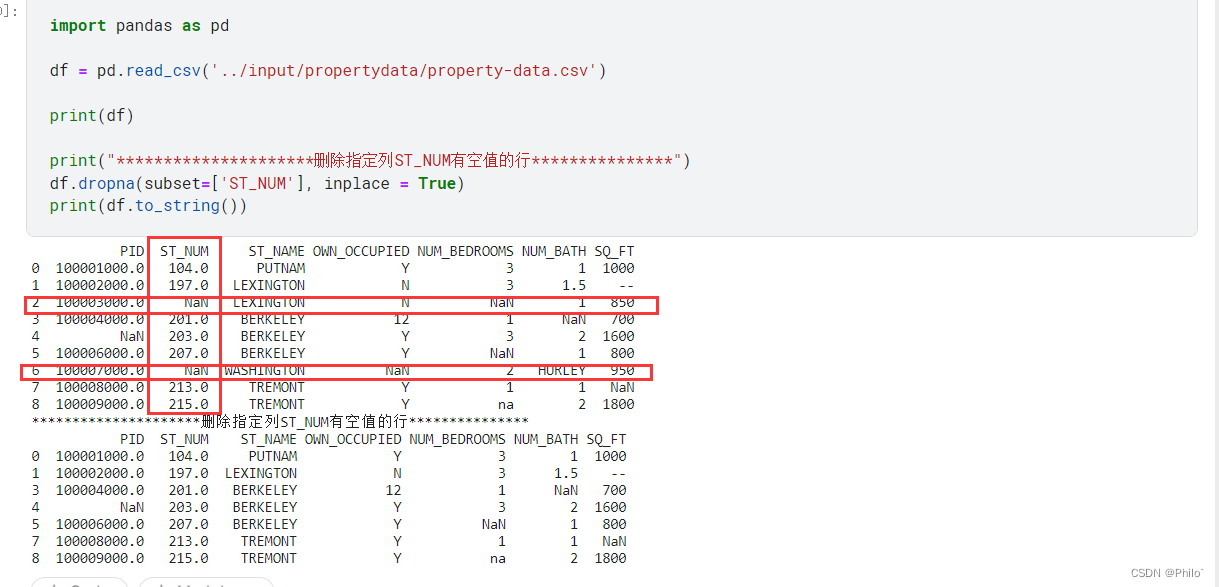Select the WASHINGTON street name cell
This screenshot has height=587, width=1219.
click(x=265, y=370)
